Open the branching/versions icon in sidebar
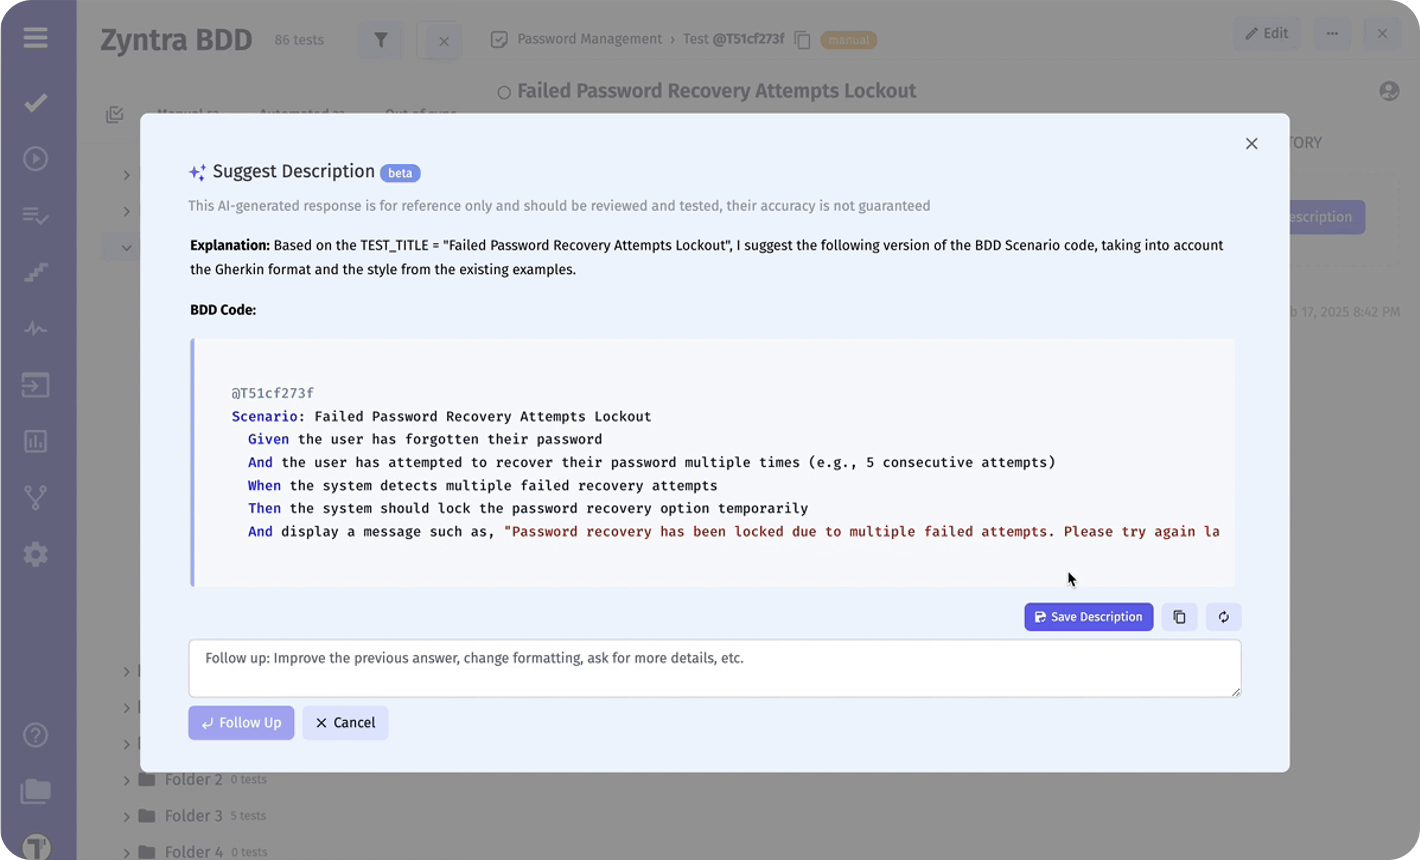1420x860 pixels. [36, 497]
